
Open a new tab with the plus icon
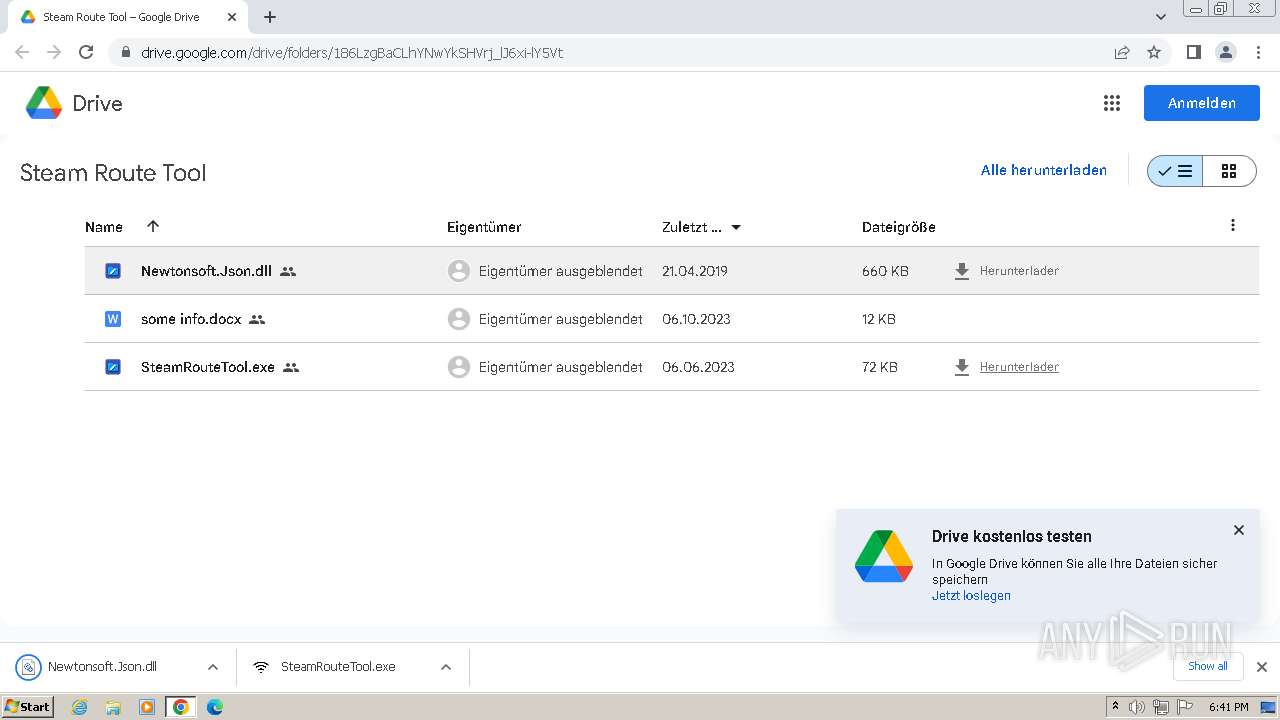(270, 17)
